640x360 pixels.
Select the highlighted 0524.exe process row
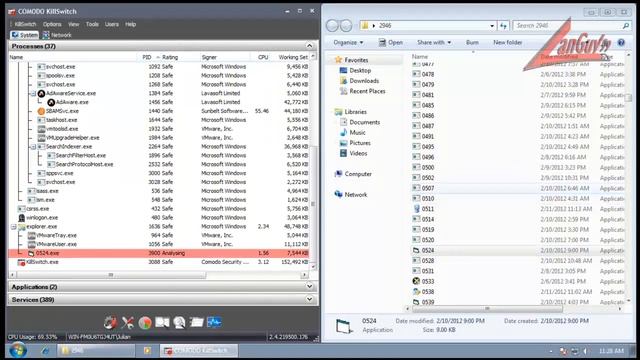point(158,253)
